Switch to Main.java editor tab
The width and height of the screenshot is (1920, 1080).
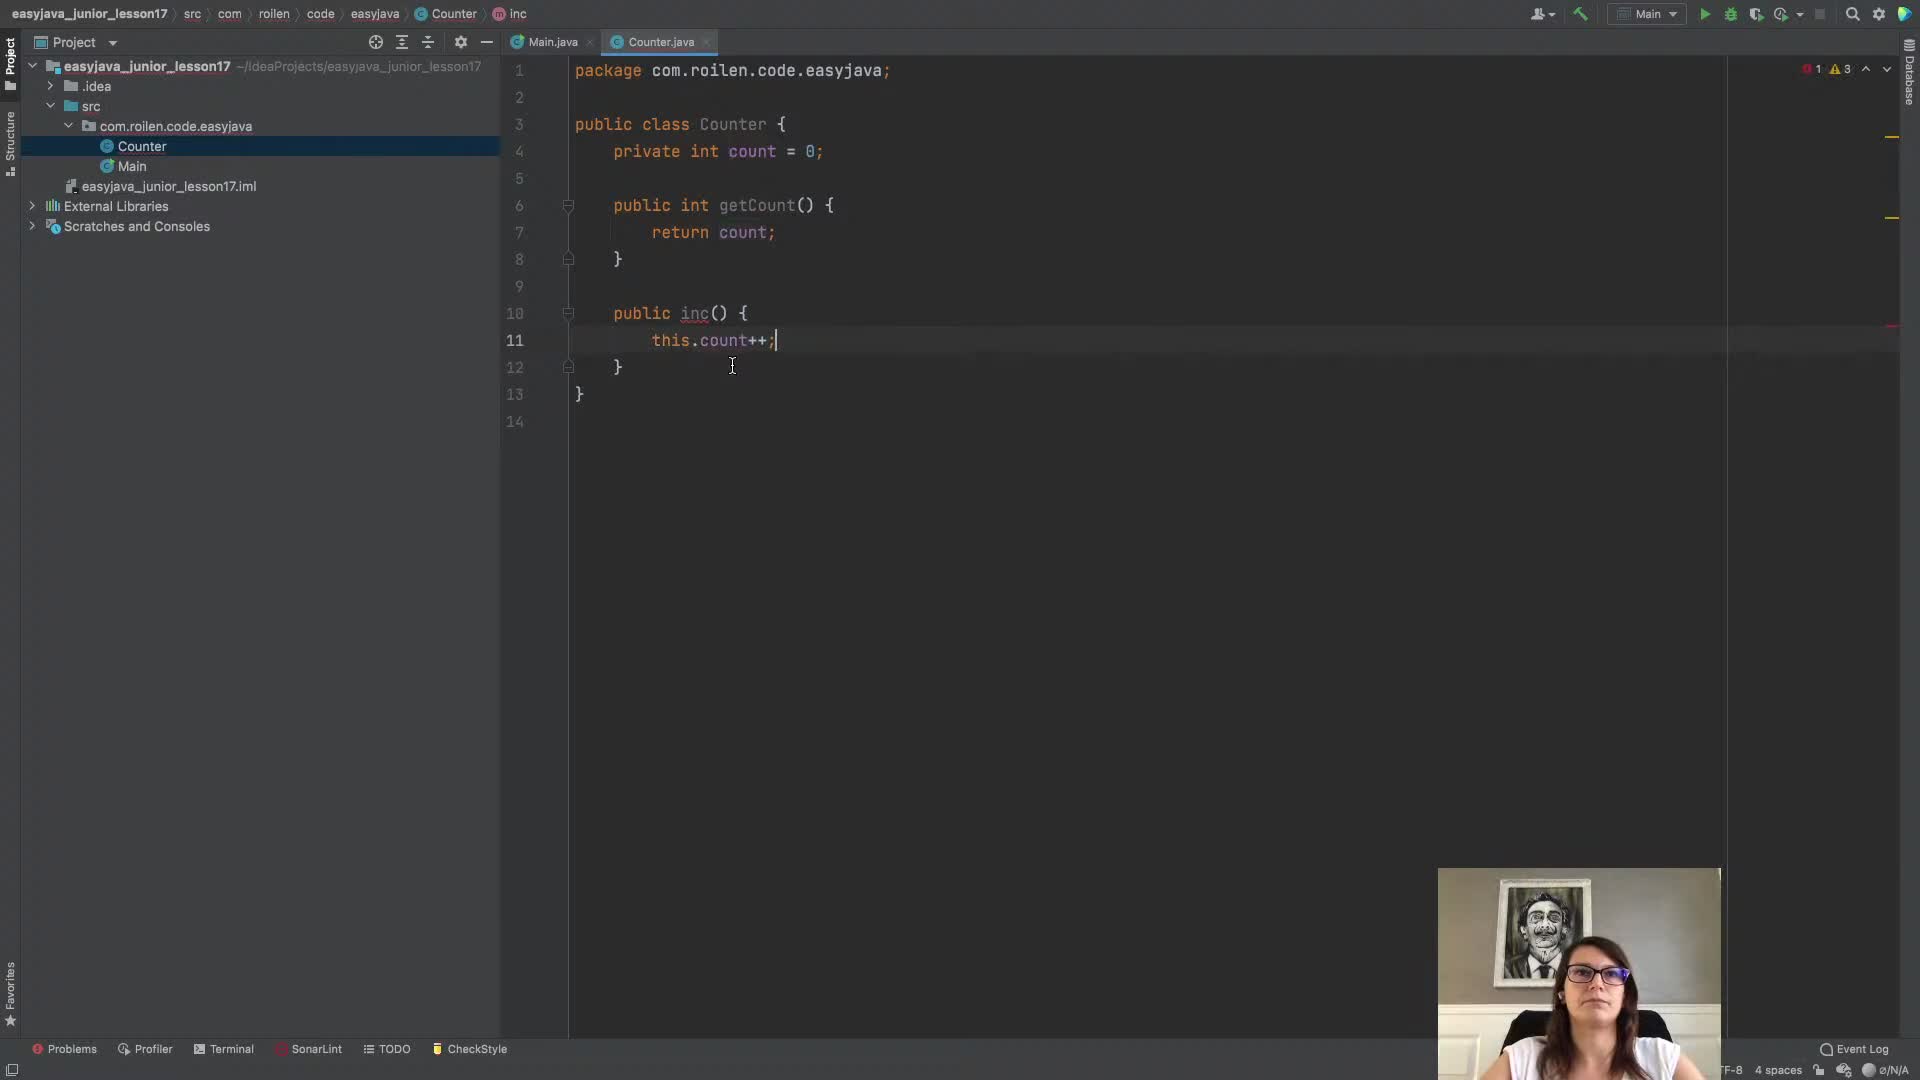click(x=552, y=42)
